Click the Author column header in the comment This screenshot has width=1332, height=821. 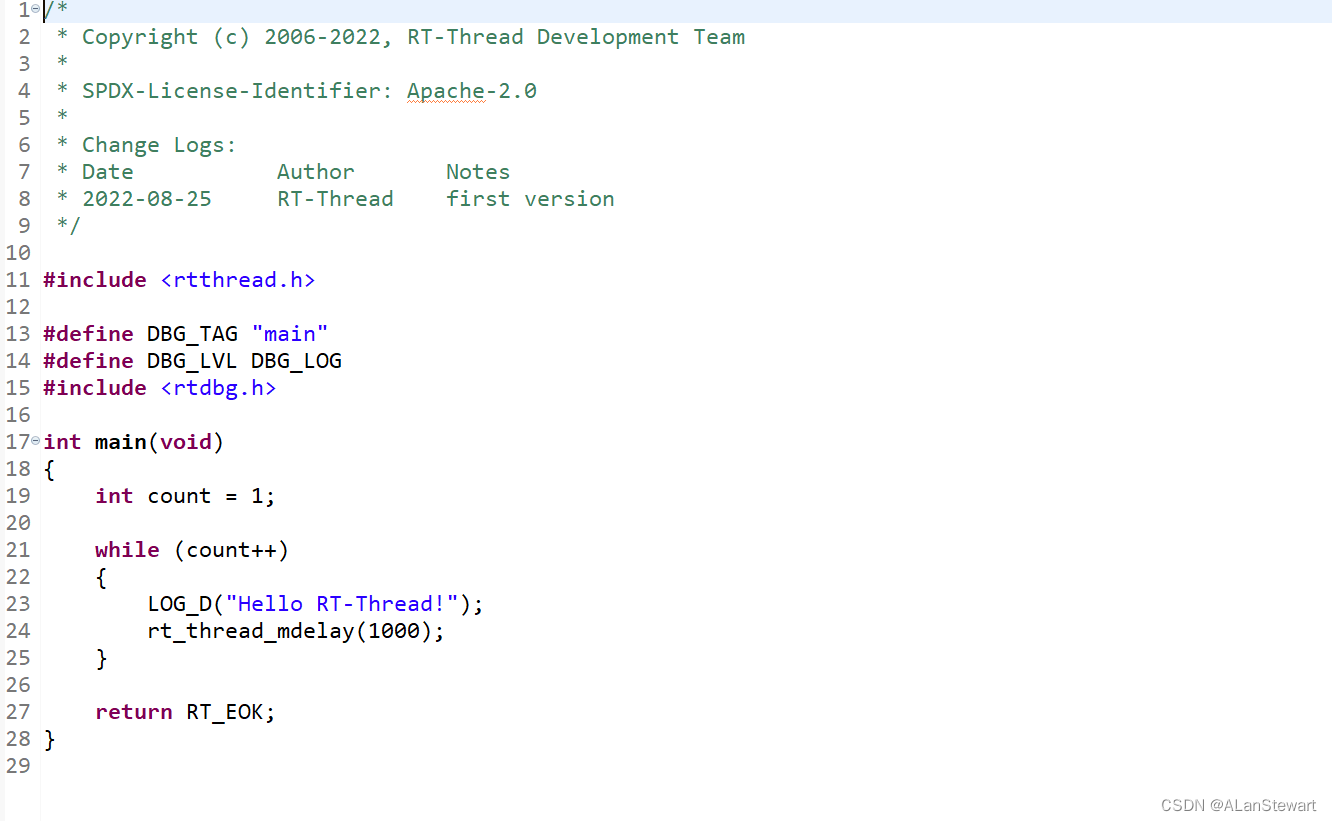click(x=316, y=172)
